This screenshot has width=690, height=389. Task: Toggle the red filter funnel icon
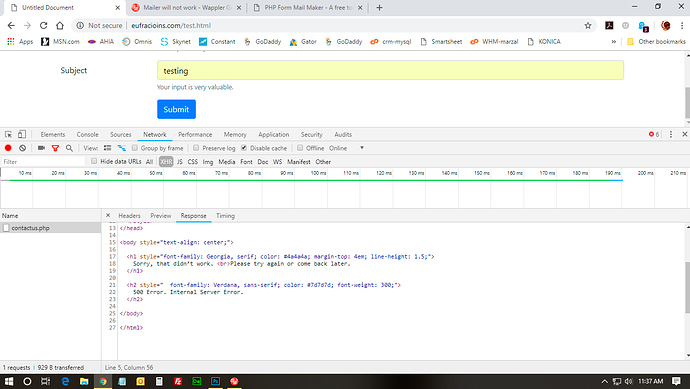[x=55, y=148]
